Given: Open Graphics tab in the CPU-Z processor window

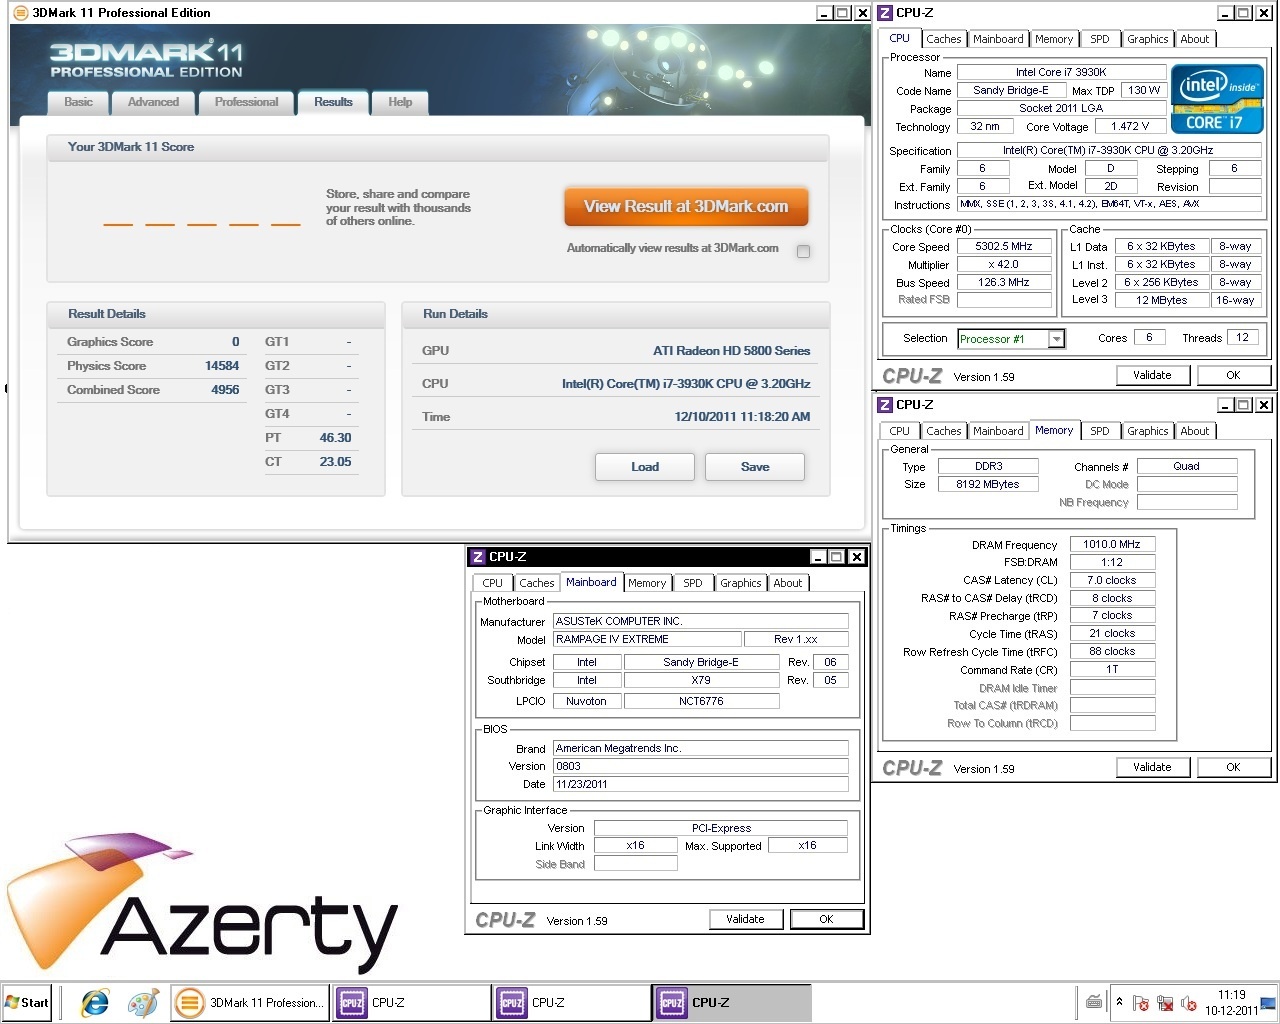Looking at the screenshot, I should (x=1147, y=39).
